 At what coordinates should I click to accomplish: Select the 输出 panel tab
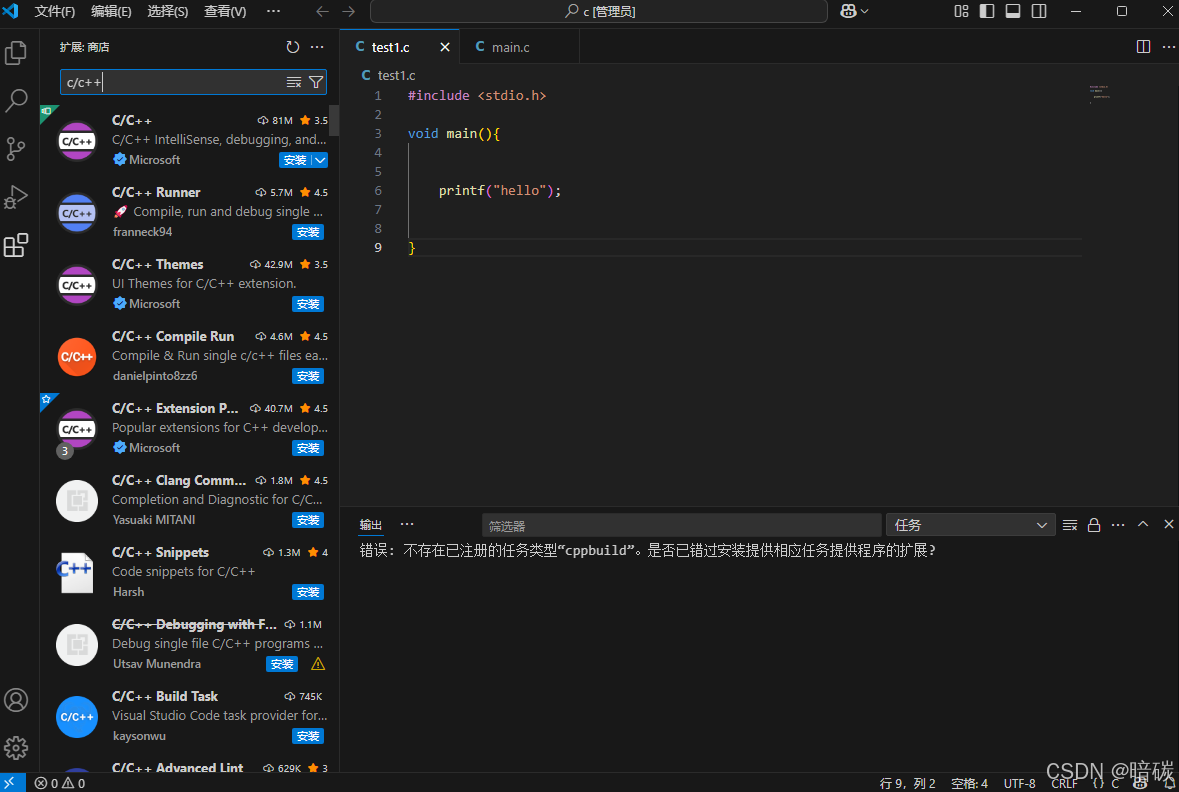coord(371,524)
